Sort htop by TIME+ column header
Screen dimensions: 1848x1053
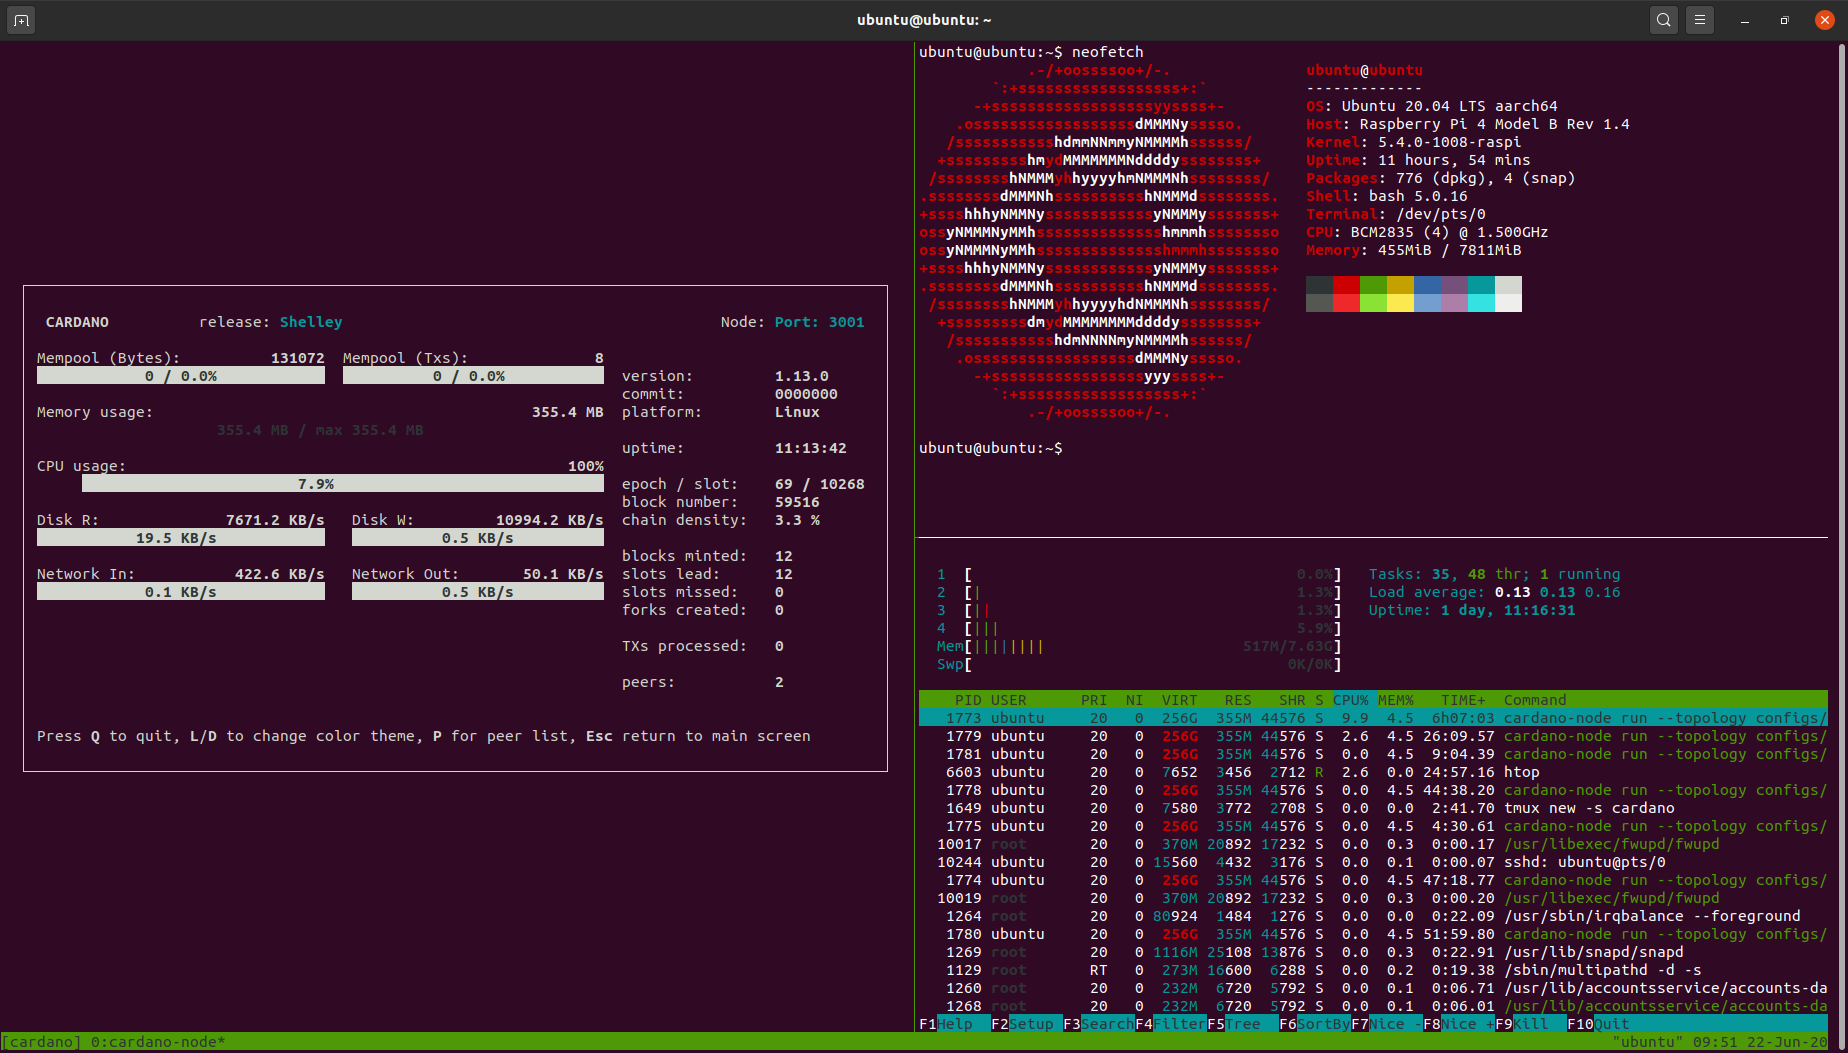coord(1463,700)
